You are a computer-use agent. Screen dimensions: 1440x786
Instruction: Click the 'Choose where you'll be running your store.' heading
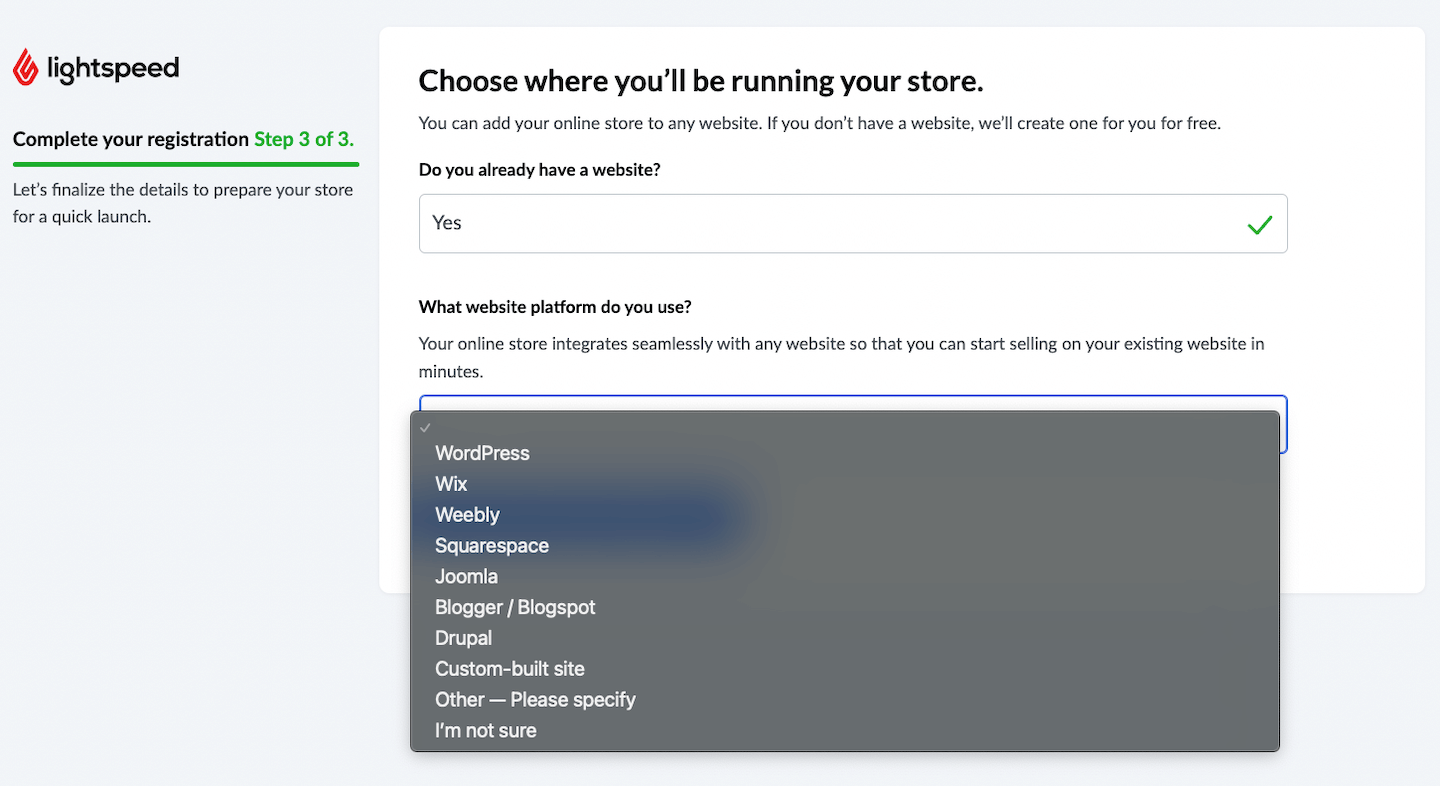pos(701,81)
